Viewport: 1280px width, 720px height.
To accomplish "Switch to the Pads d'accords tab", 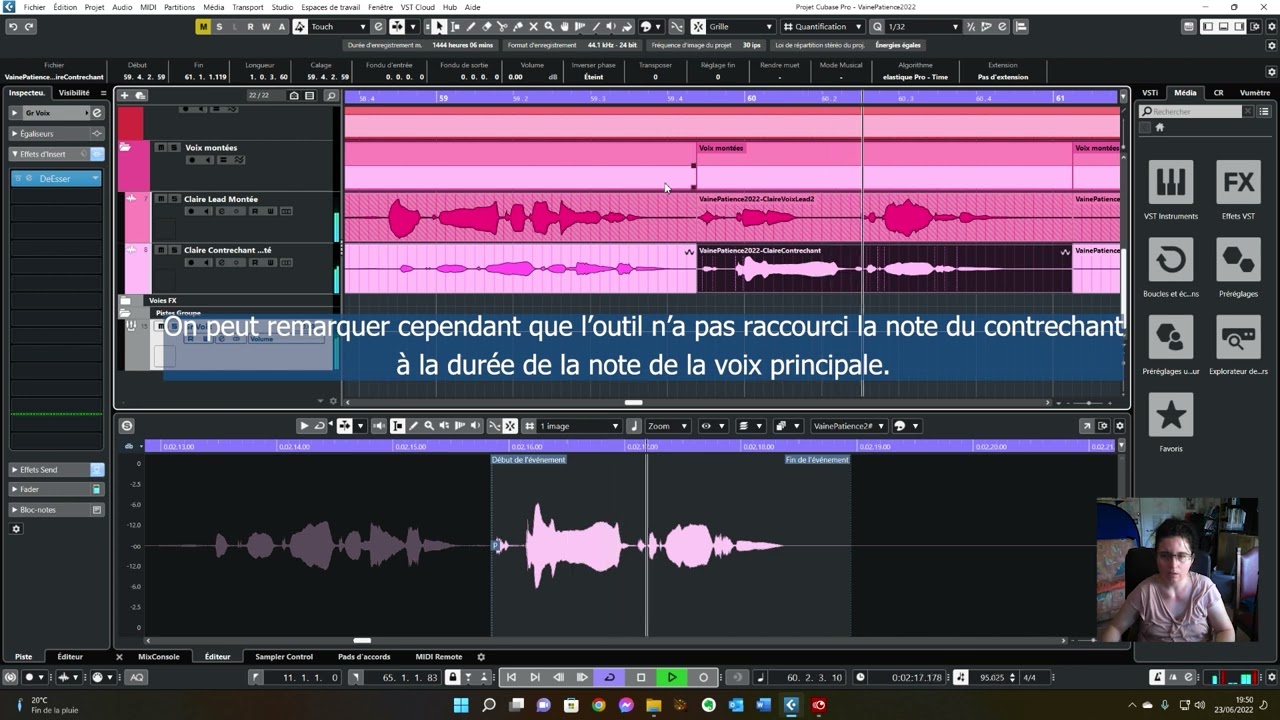I will (364, 657).
